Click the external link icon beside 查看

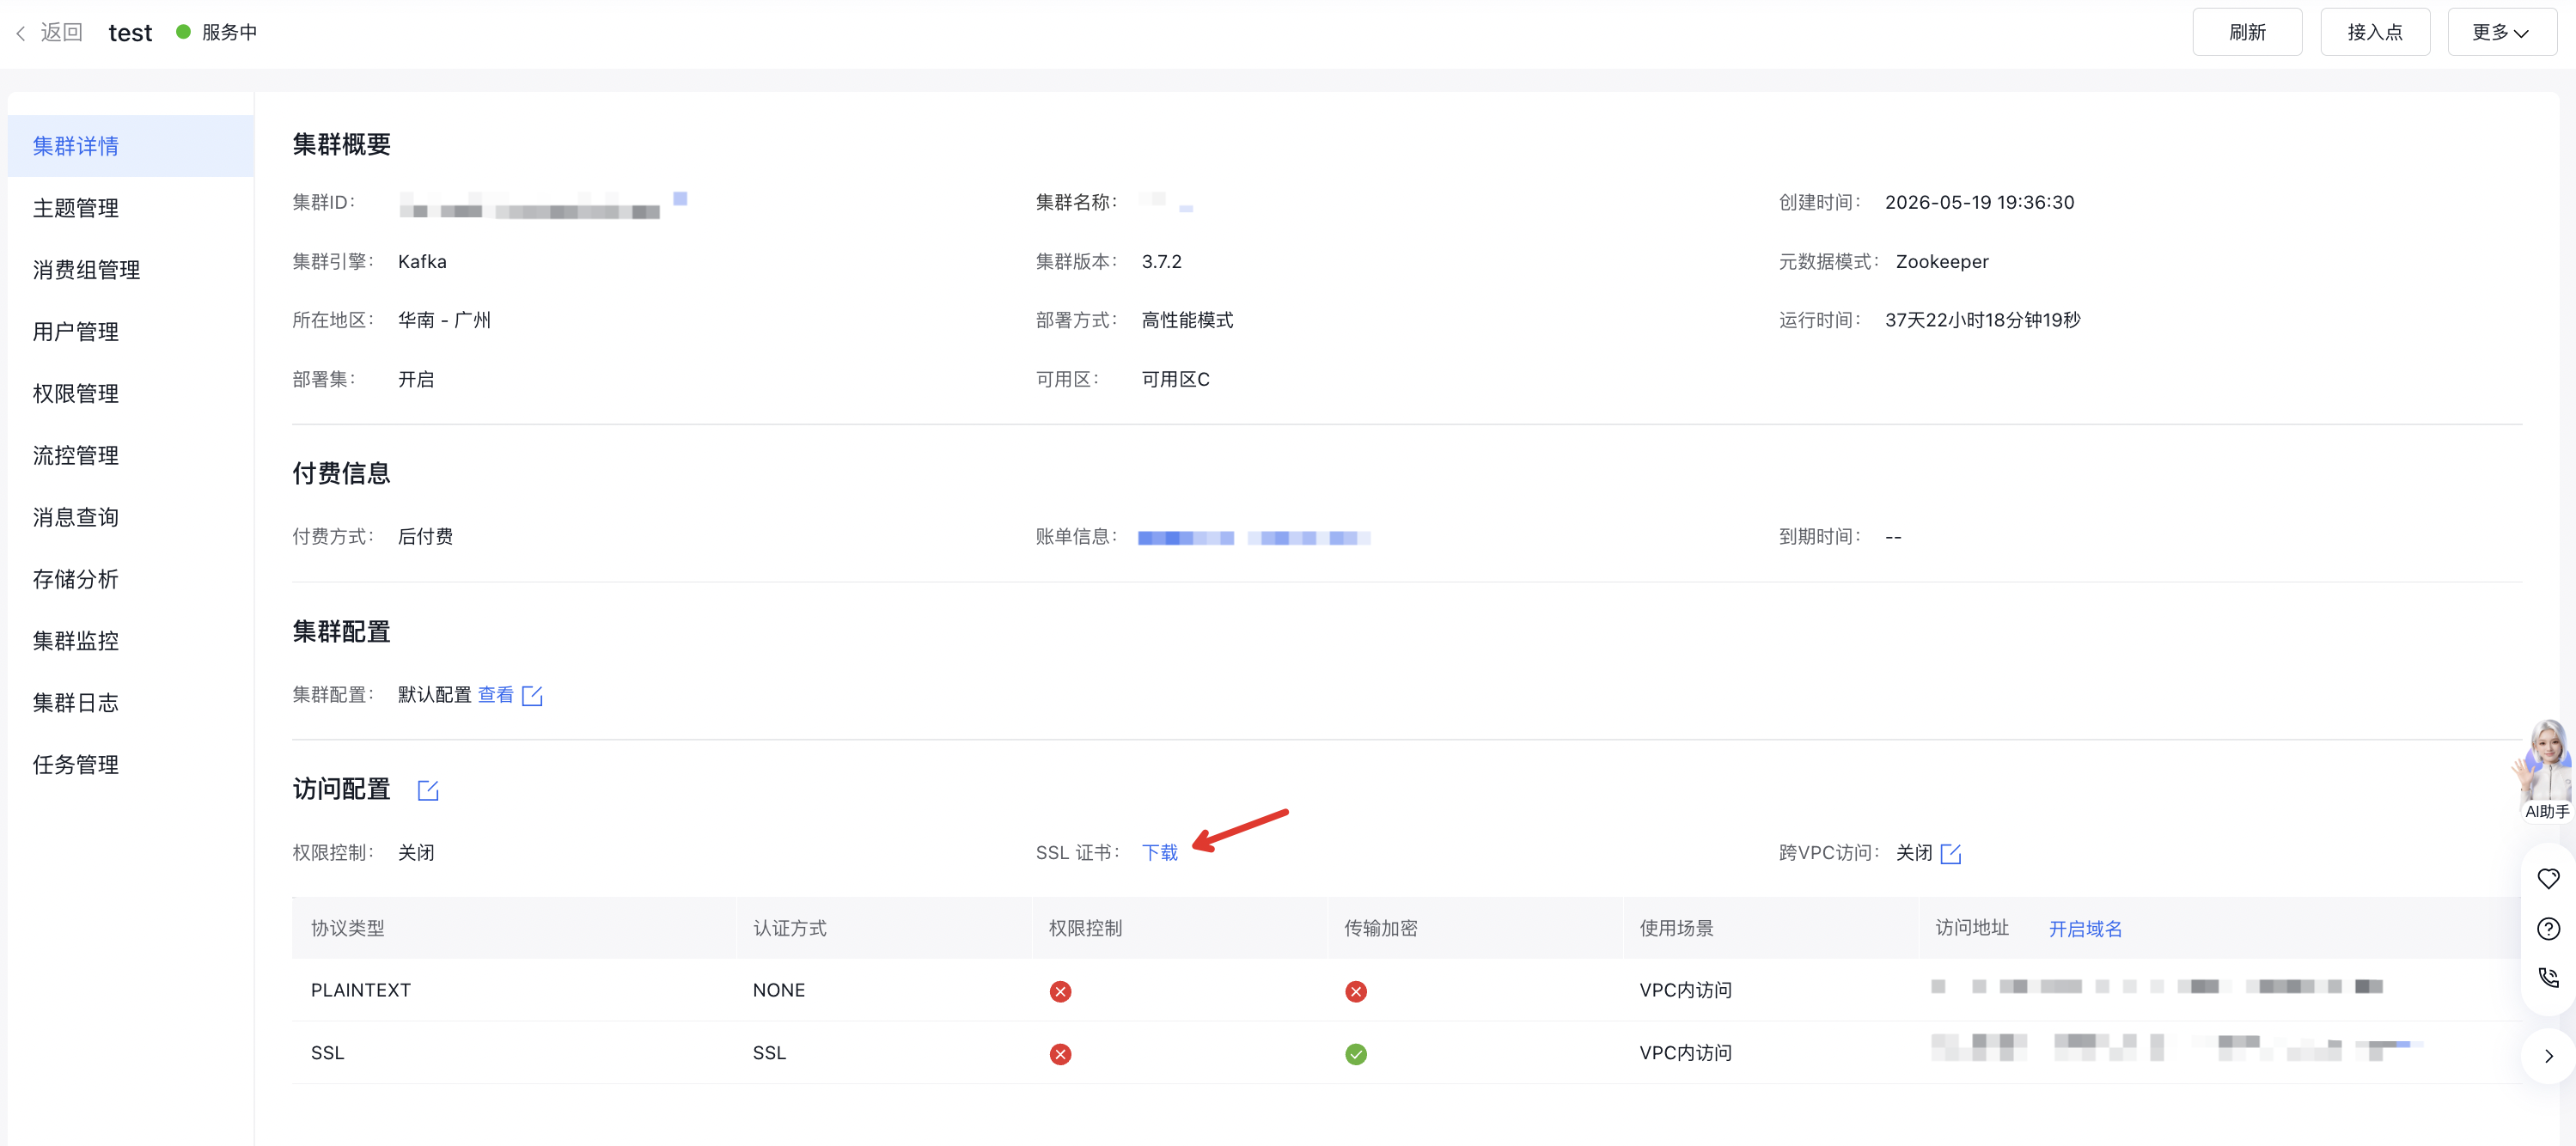(532, 695)
